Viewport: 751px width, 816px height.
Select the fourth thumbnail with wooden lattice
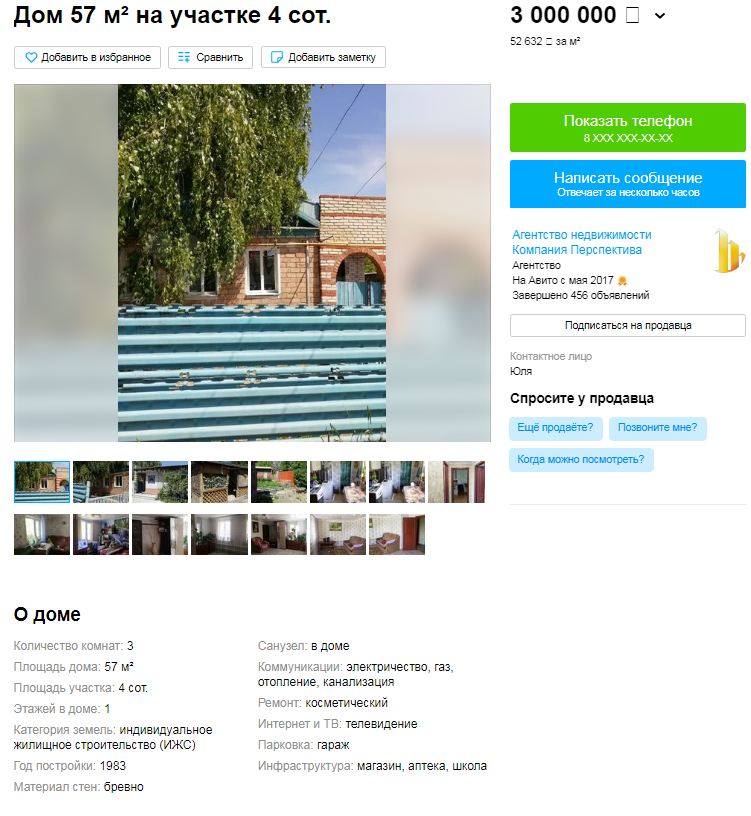point(219,482)
